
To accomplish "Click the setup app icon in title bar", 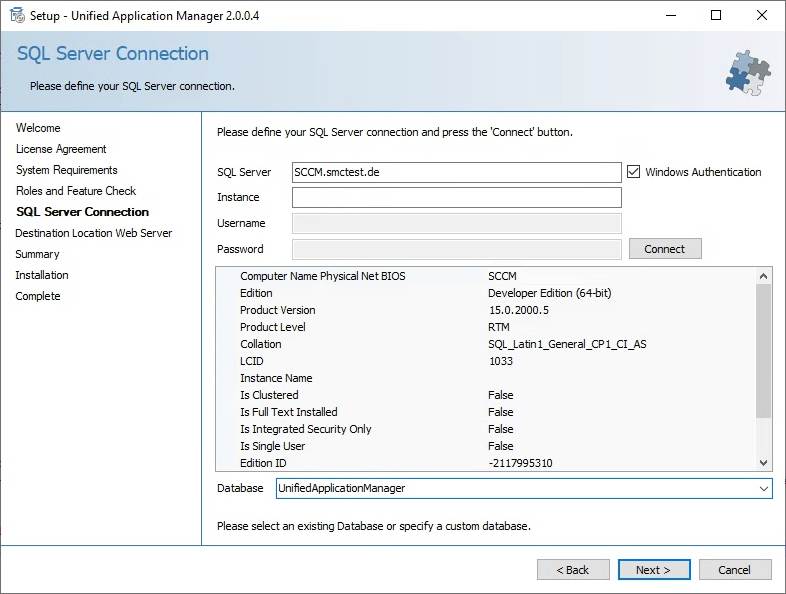I will [x=17, y=16].
